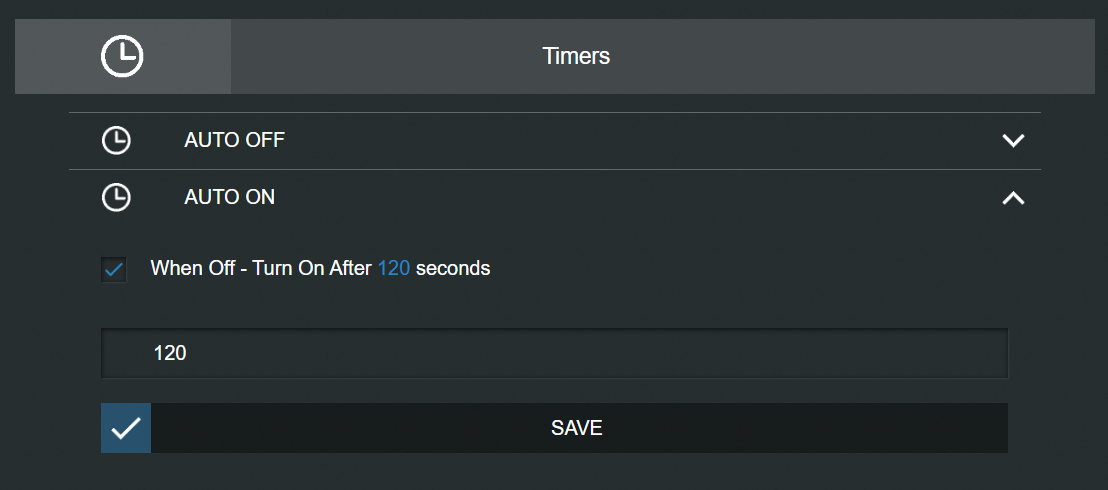Collapse the AUTO ON section chevron

tap(1013, 198)
